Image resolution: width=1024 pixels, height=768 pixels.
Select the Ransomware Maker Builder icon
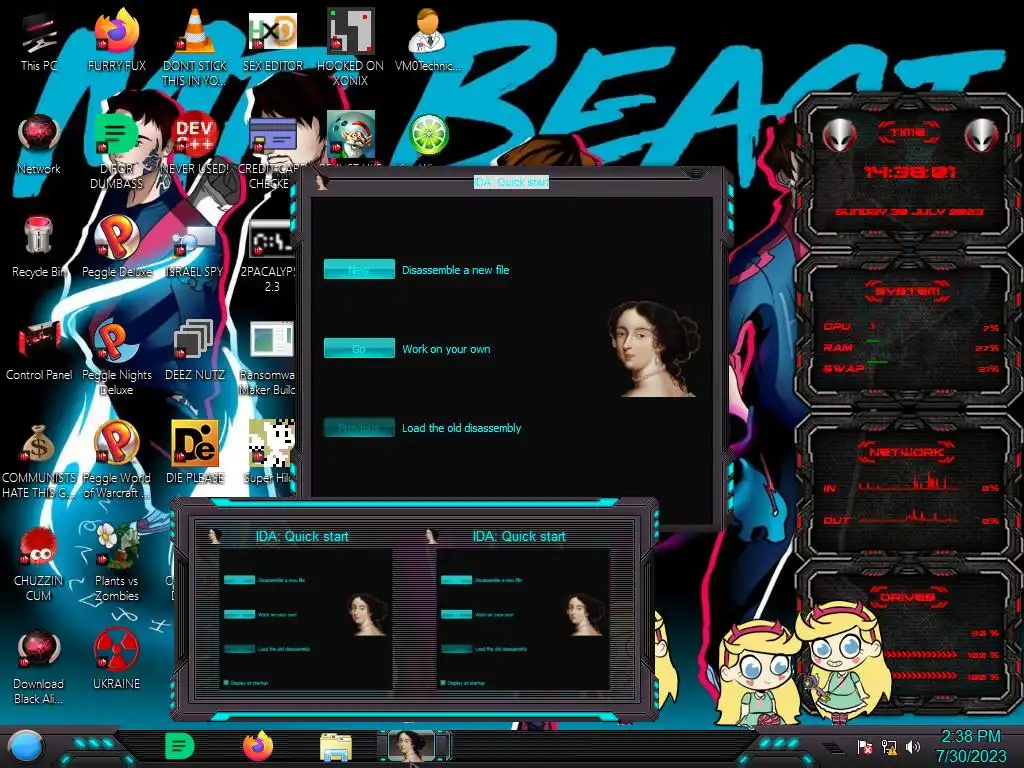point(269,358)
